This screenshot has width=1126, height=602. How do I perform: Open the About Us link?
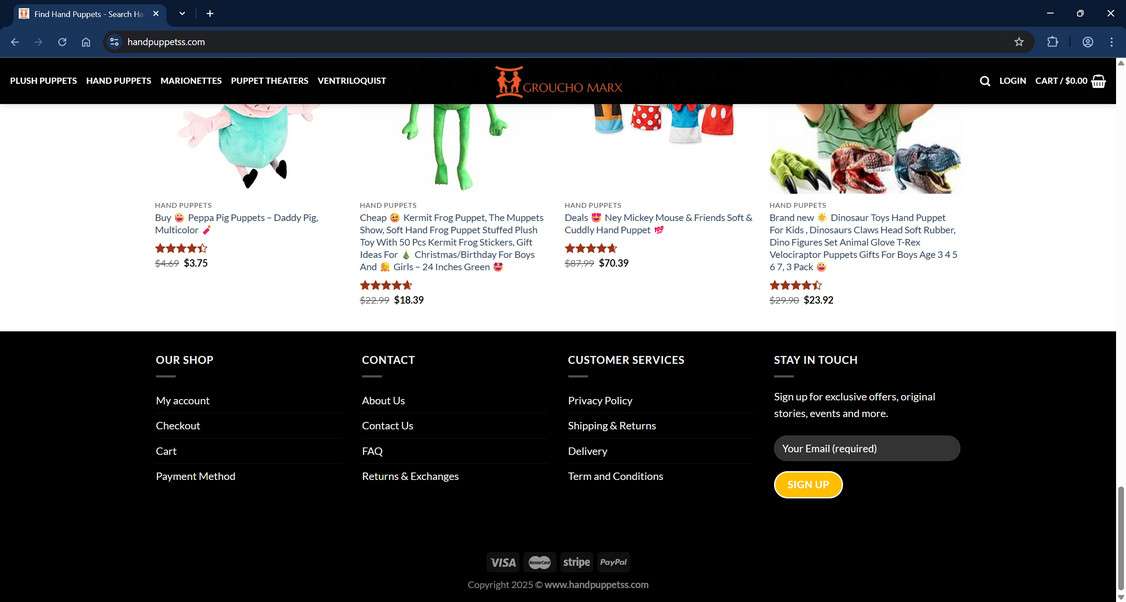pos(383,401)
